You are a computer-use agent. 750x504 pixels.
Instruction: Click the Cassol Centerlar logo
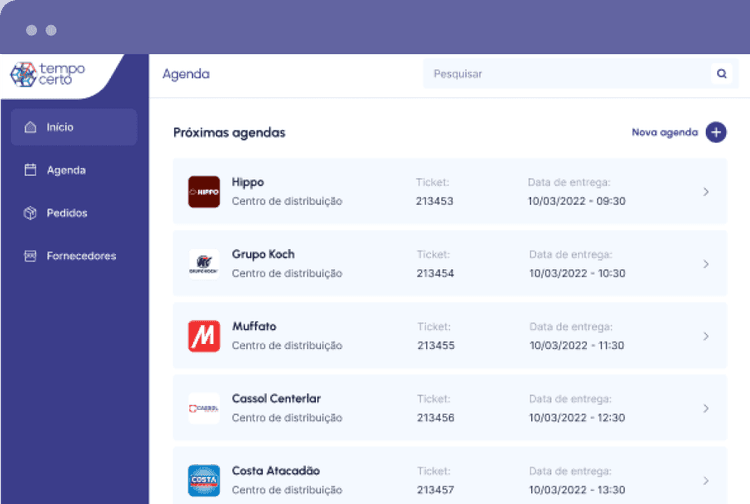tap(204, 408)
